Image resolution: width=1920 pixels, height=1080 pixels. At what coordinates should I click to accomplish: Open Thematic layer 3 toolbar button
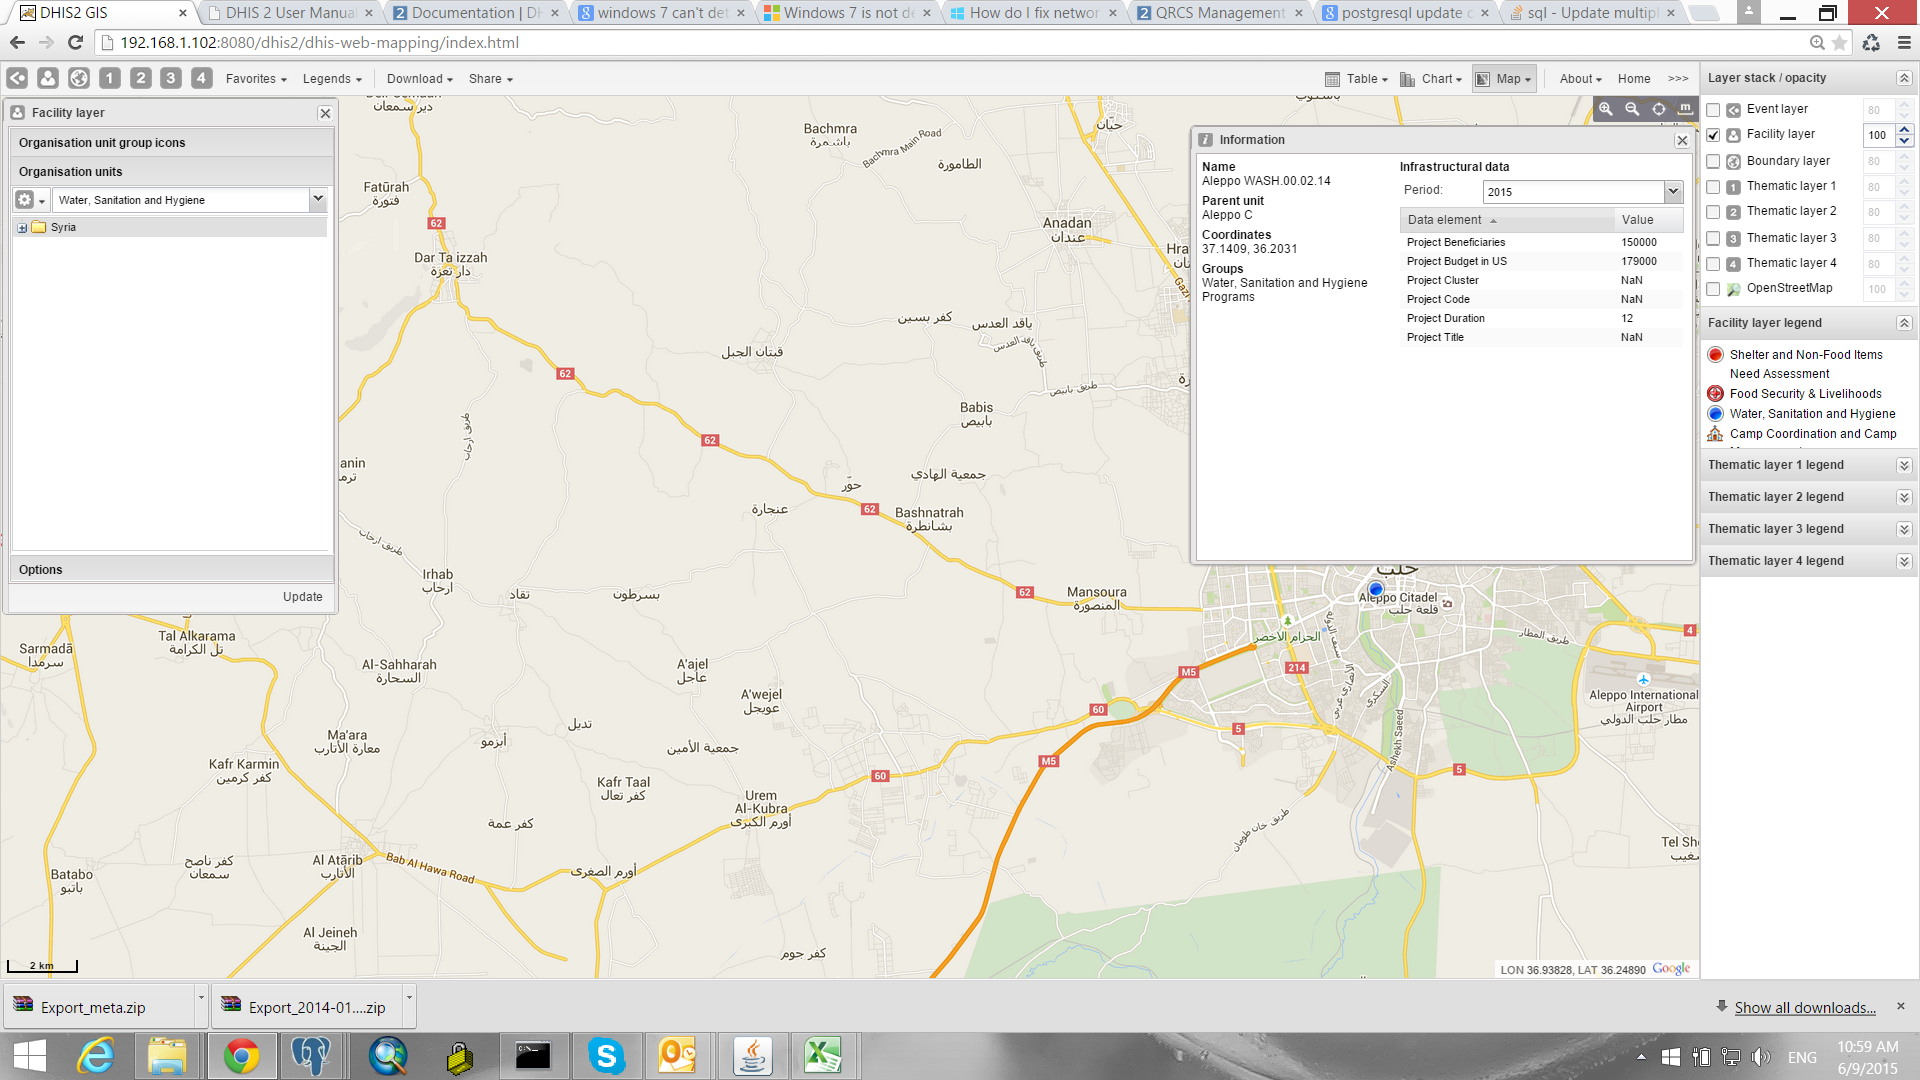(171, 78)
